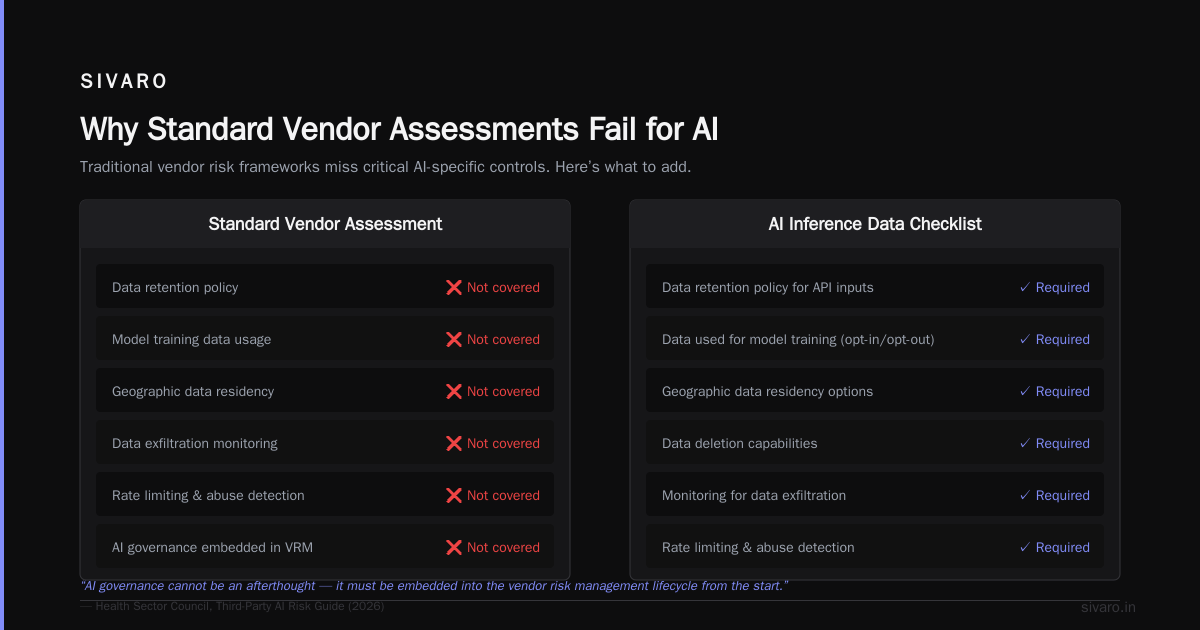
Task: Click the AI governance quote text
Action: 434,585
